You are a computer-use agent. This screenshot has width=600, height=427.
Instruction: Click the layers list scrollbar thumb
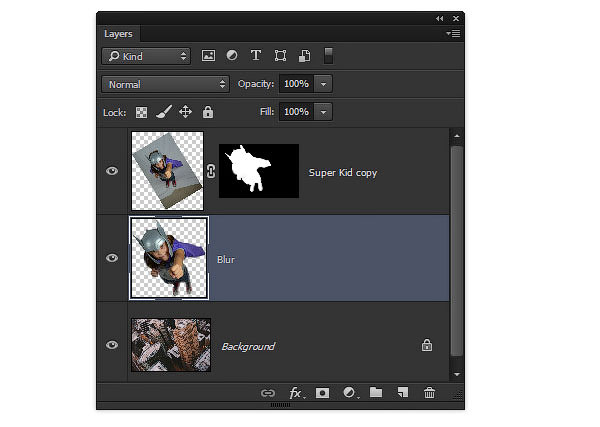[x=457, y=251]
